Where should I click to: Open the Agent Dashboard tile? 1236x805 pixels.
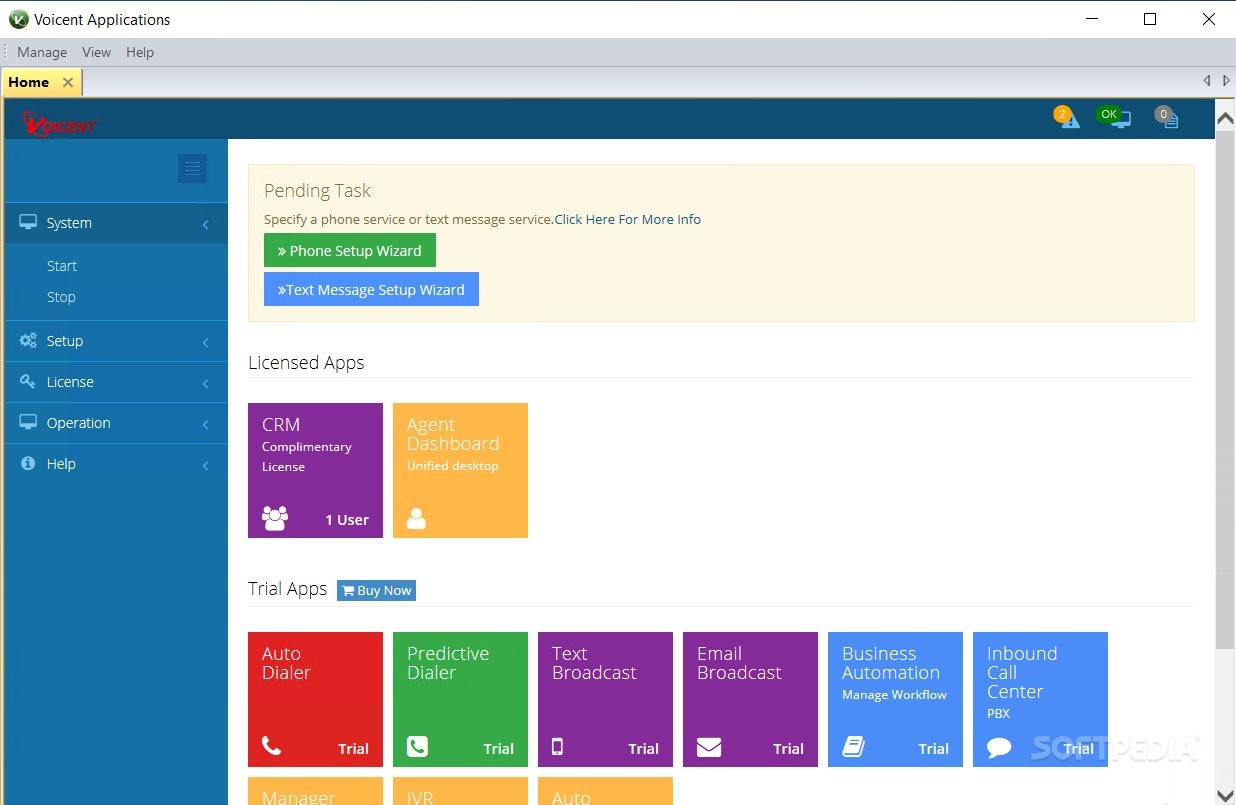tap(460, 470)
